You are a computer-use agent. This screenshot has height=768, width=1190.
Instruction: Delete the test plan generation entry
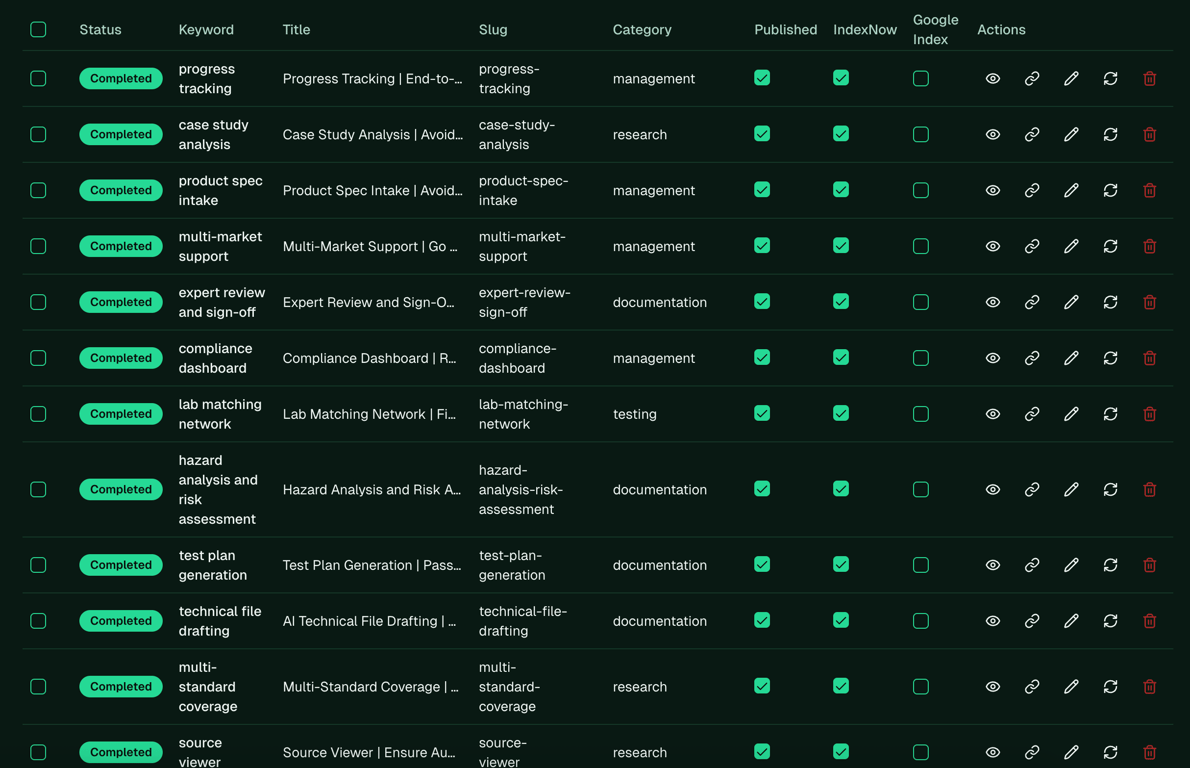pyautogui.click(x=1150, y=565)
